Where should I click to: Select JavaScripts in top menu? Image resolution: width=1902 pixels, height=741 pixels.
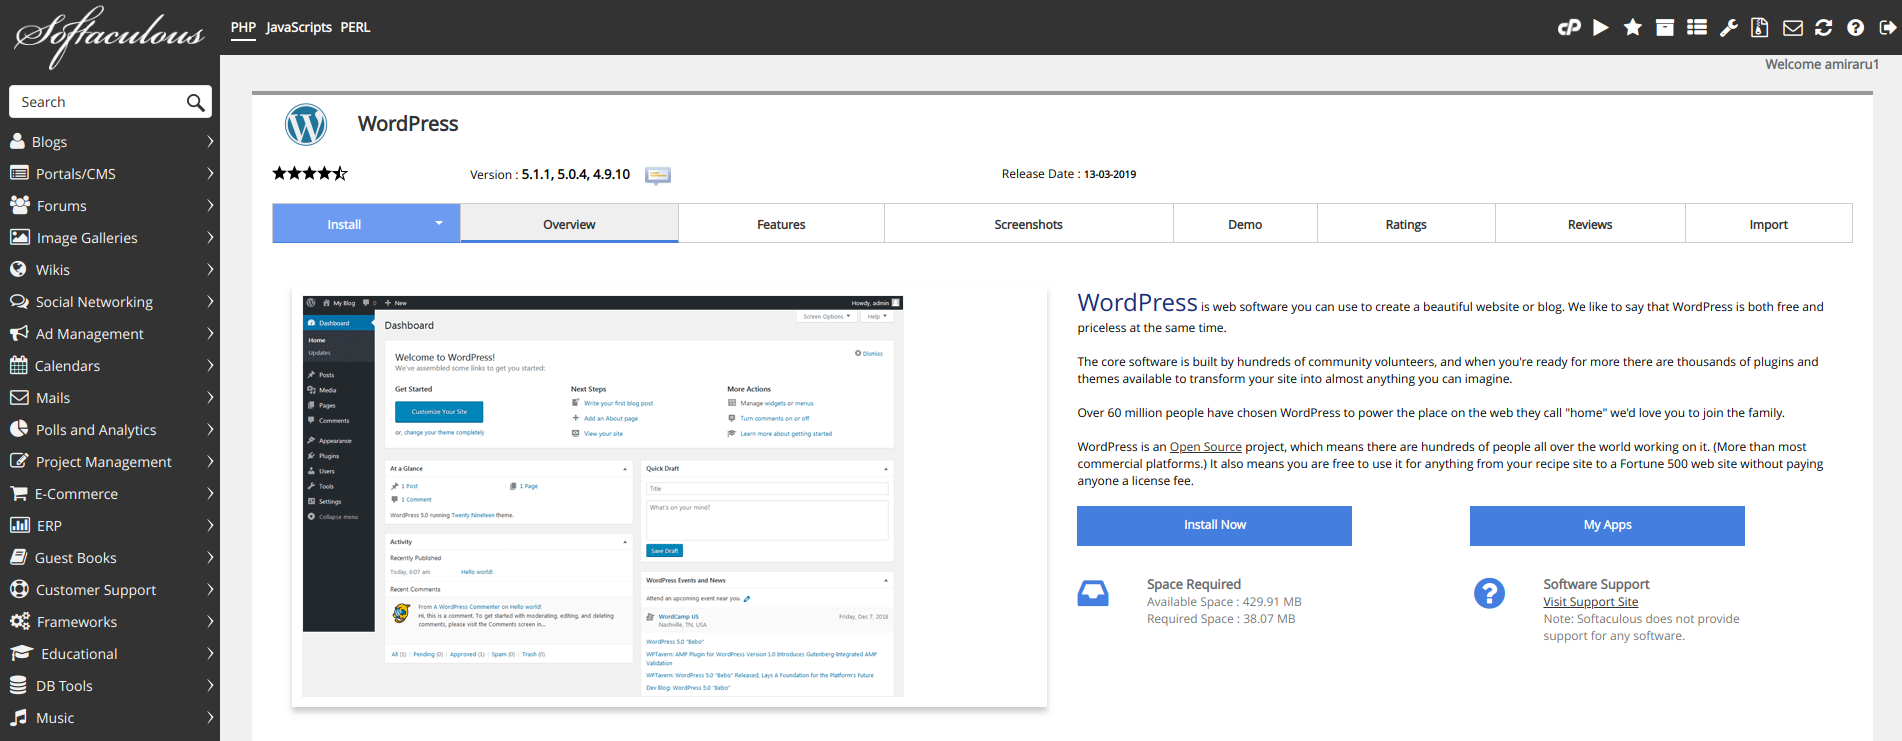point(298,27)
